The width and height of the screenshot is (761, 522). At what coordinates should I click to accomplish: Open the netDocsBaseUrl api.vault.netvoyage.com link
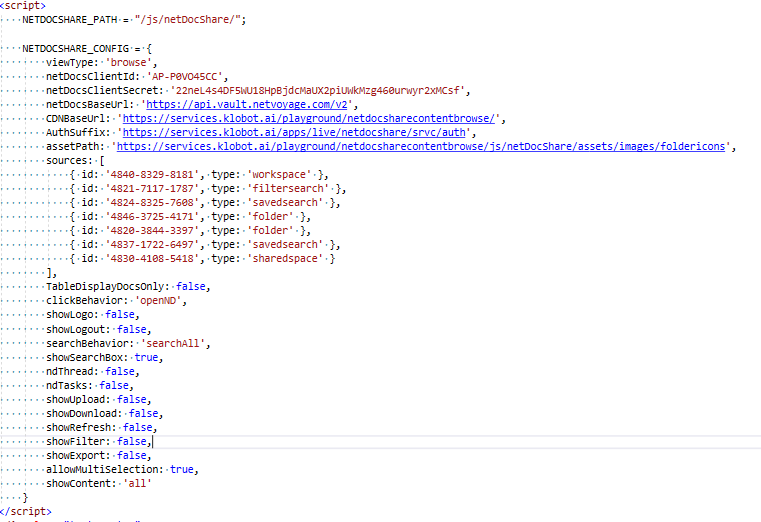pyautogui.click(x=247, y=104)
